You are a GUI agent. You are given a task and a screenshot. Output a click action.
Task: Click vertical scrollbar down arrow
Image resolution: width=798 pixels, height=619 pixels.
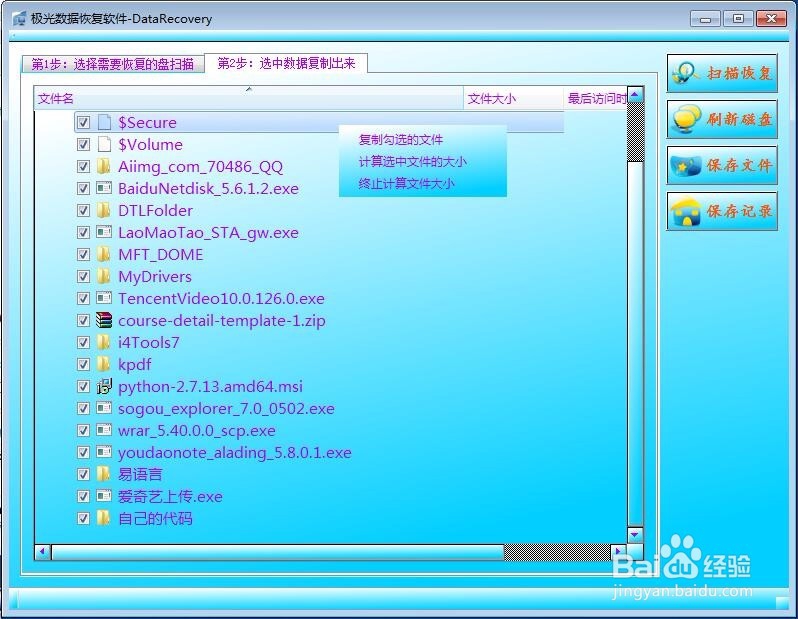coord(635,534)
